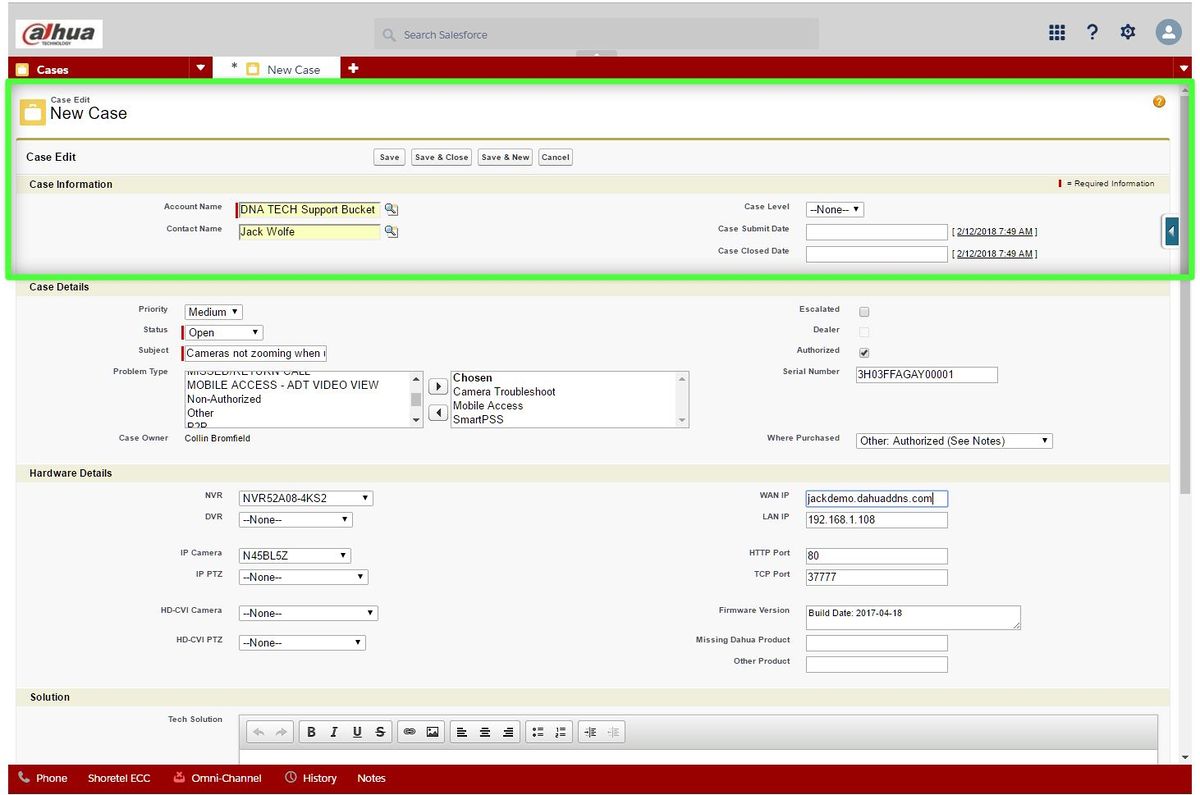Click Account Name lookup magnifier icon
The image size is (1200, 795).
tap(391, 210)
